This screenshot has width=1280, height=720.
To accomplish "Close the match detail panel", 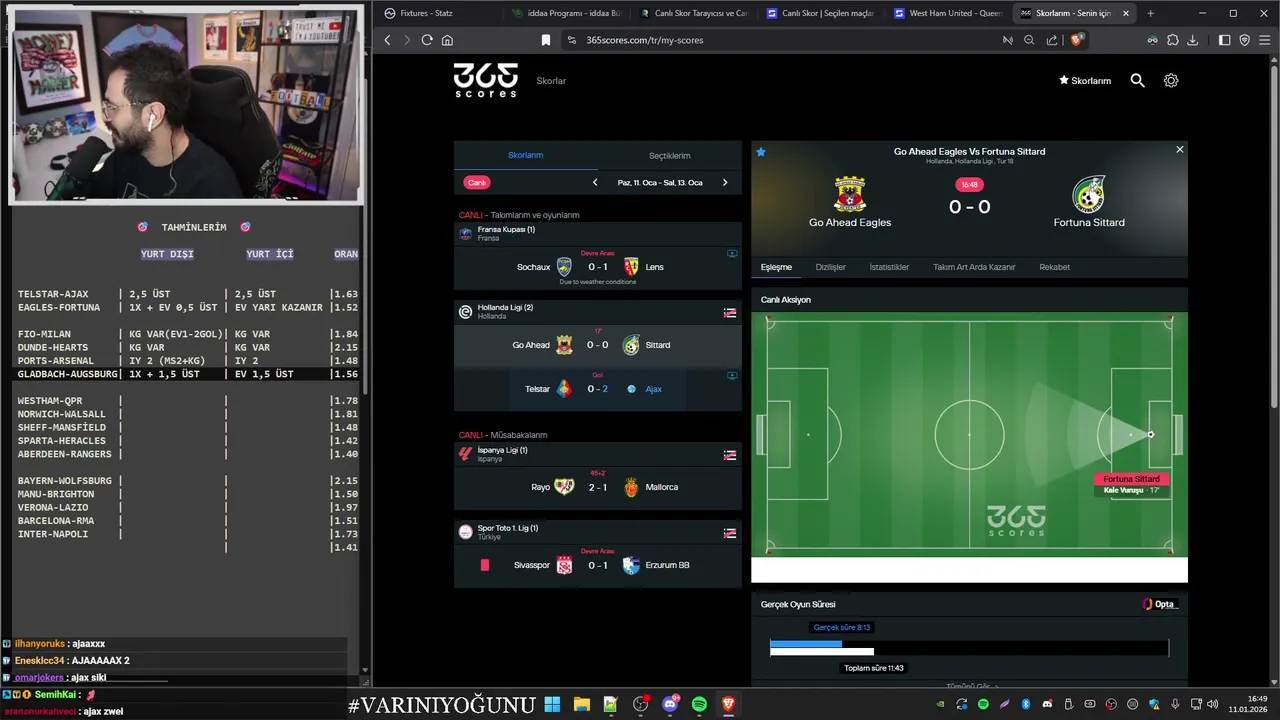I will tap(1179, 150).
